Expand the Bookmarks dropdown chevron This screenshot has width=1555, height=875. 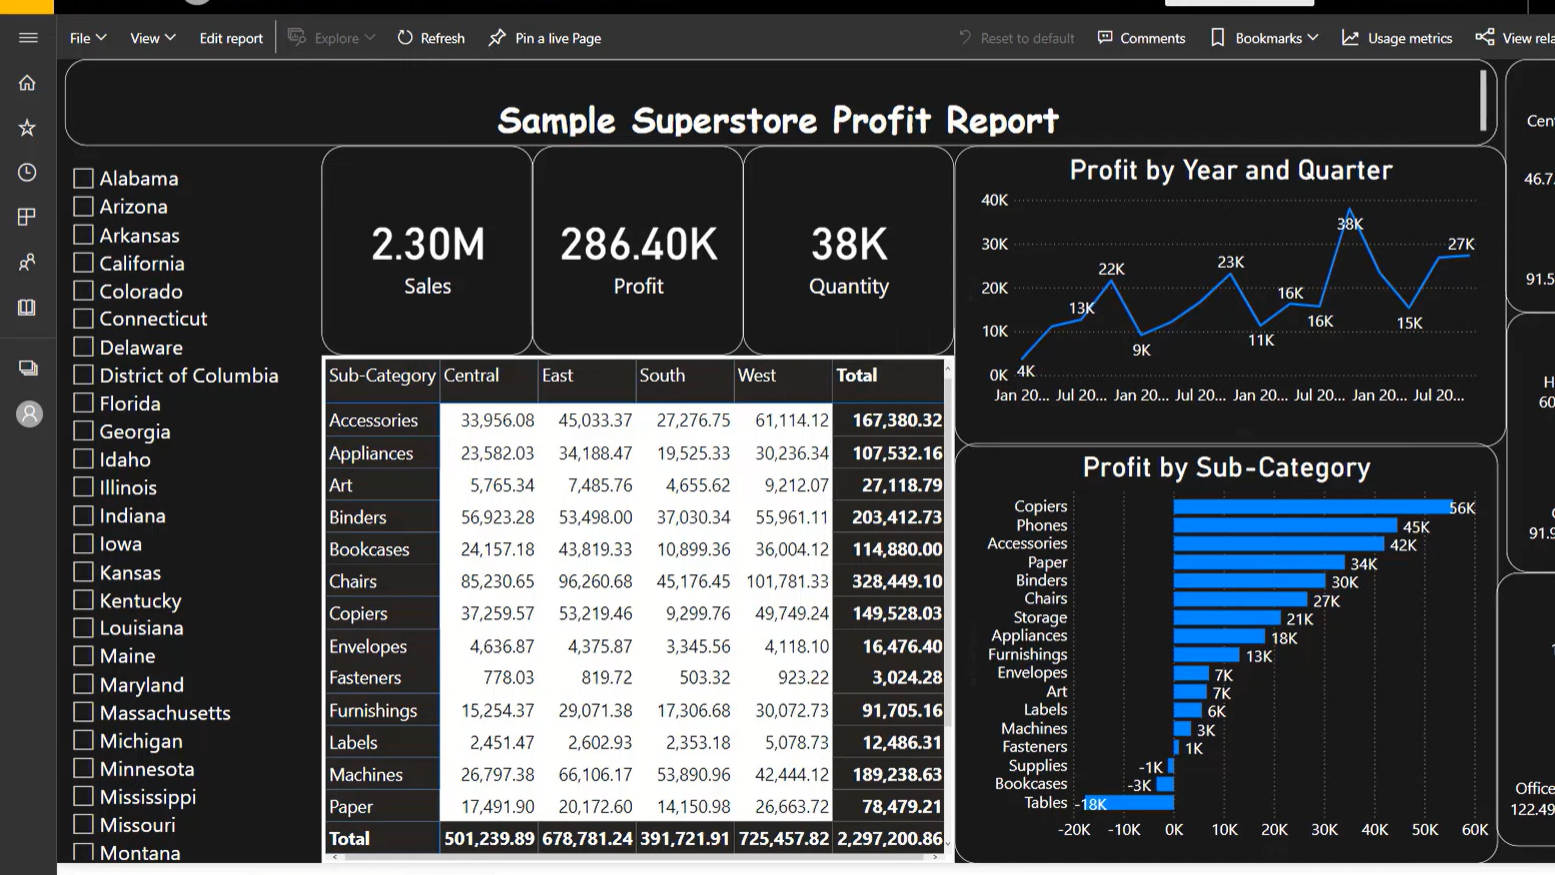(x=1313, y=38)
